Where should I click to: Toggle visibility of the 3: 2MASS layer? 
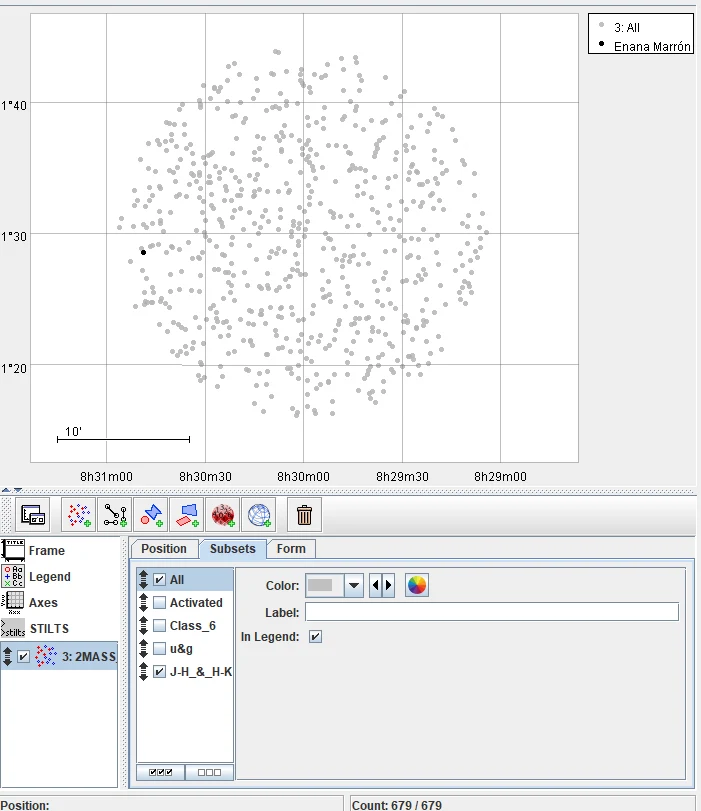pos(23,656)
